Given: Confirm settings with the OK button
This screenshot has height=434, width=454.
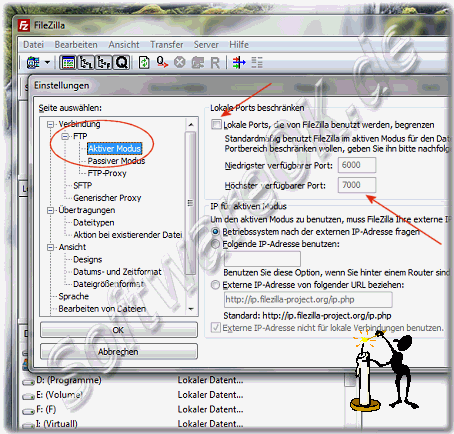Looking at the screenshot, I should pyautogui.click(x=119, y=330).
